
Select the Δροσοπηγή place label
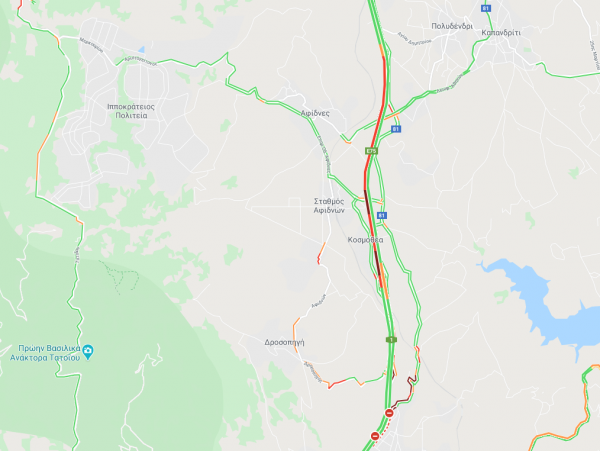pos(284,342)
